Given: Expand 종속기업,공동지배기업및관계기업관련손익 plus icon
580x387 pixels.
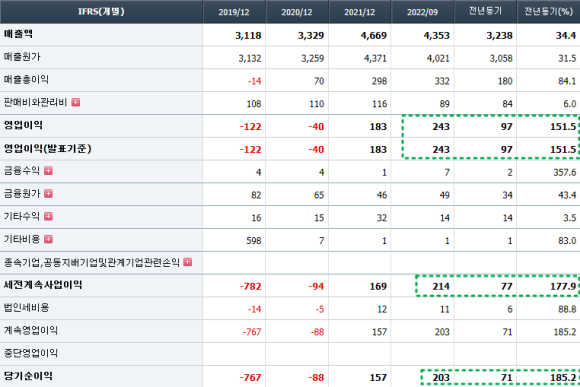Looking at the screenshot, I should (188, 262).
